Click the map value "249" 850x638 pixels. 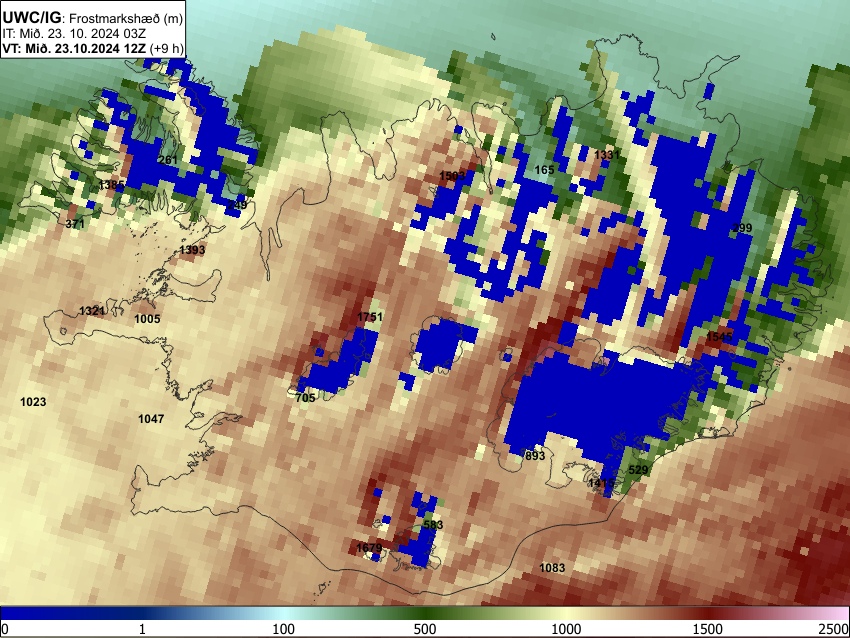point(237,205)
